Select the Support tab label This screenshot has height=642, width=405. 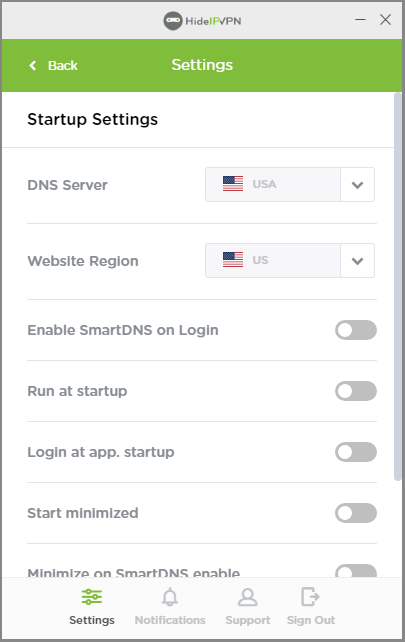248,620
